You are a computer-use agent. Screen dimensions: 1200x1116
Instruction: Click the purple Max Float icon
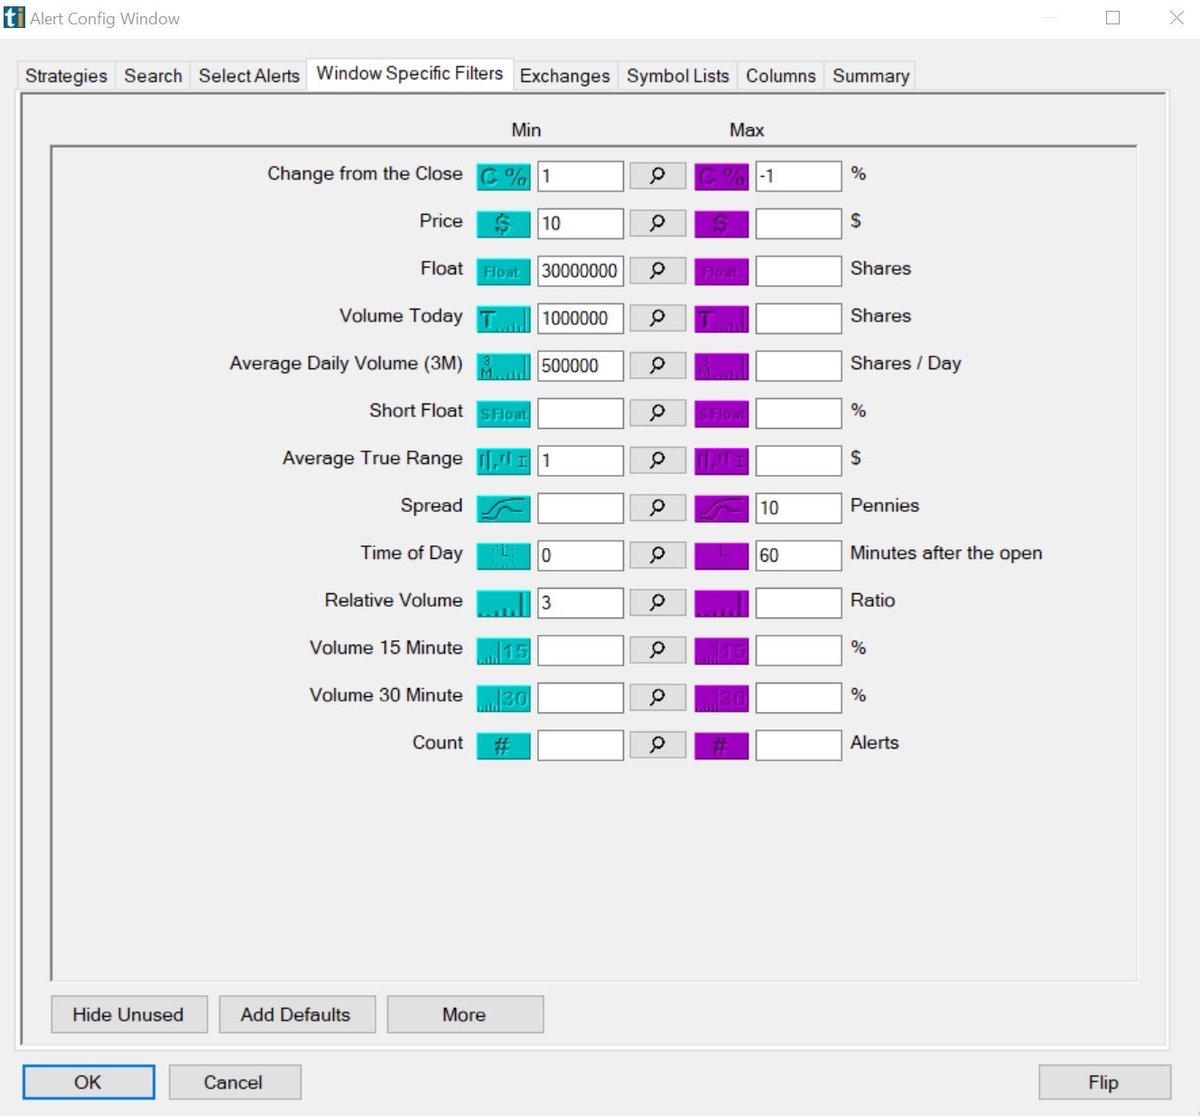click(x=721, y=271)
